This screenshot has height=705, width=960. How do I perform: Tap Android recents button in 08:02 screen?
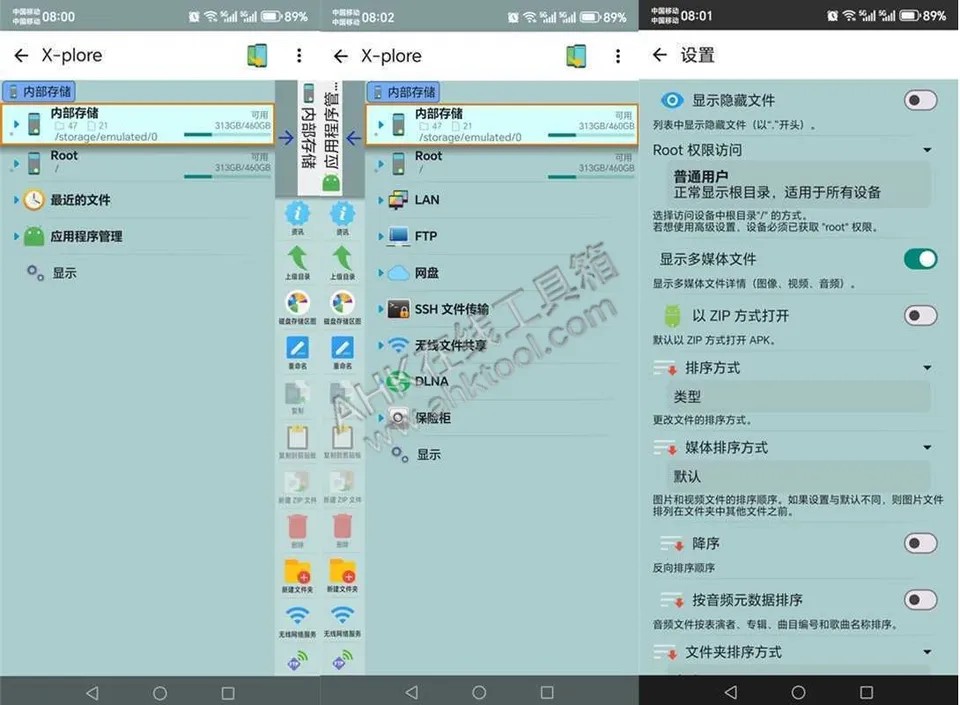tap(547, 692)
